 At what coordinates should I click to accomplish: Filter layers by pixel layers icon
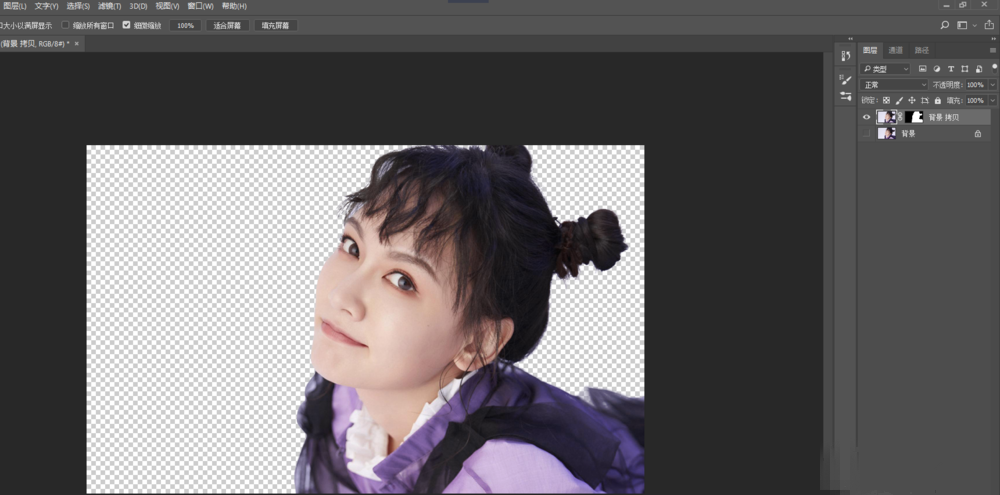click(922, 69)
